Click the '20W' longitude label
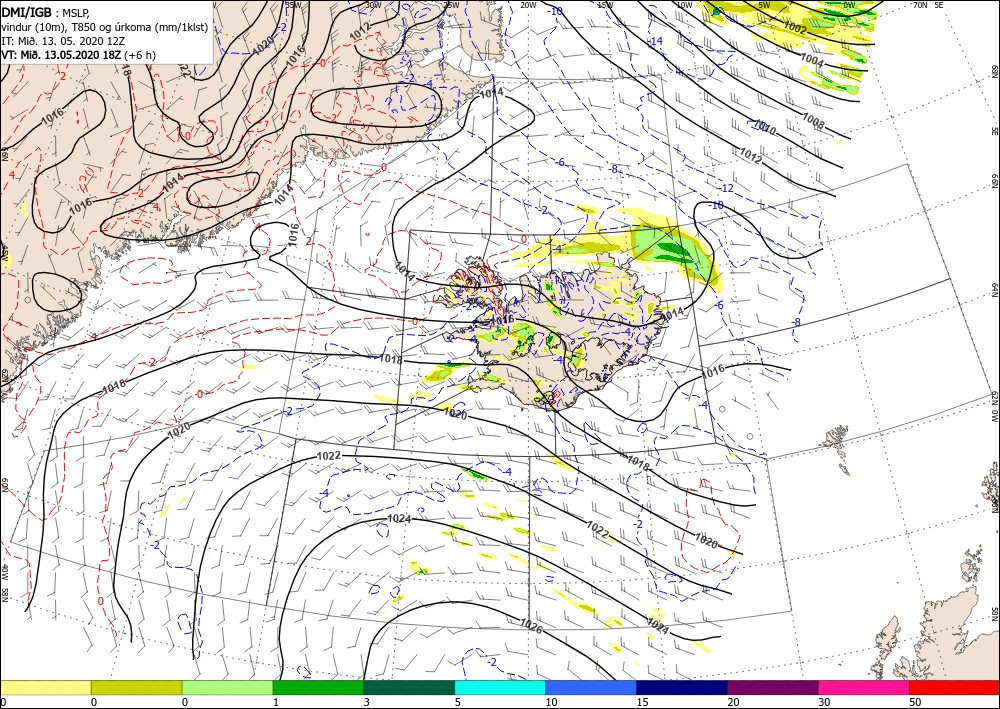 click(528, 4)
